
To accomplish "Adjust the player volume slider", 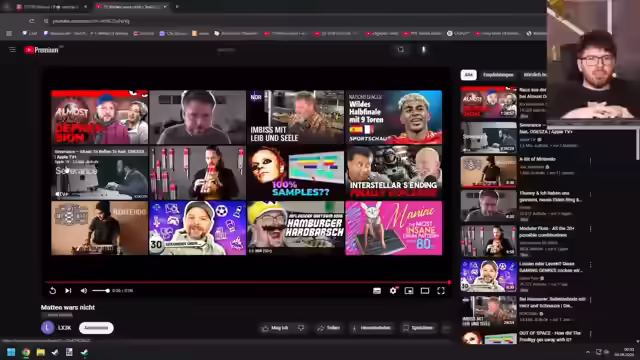I will coord(100,291).
